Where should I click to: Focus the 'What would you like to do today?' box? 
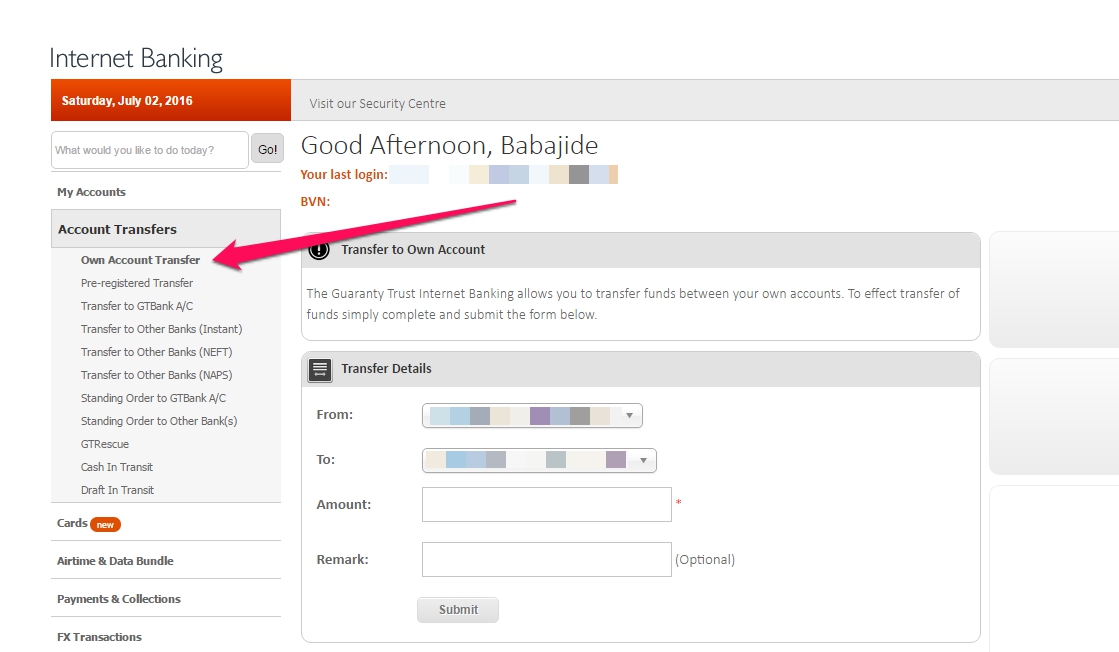tap(150, 150)
